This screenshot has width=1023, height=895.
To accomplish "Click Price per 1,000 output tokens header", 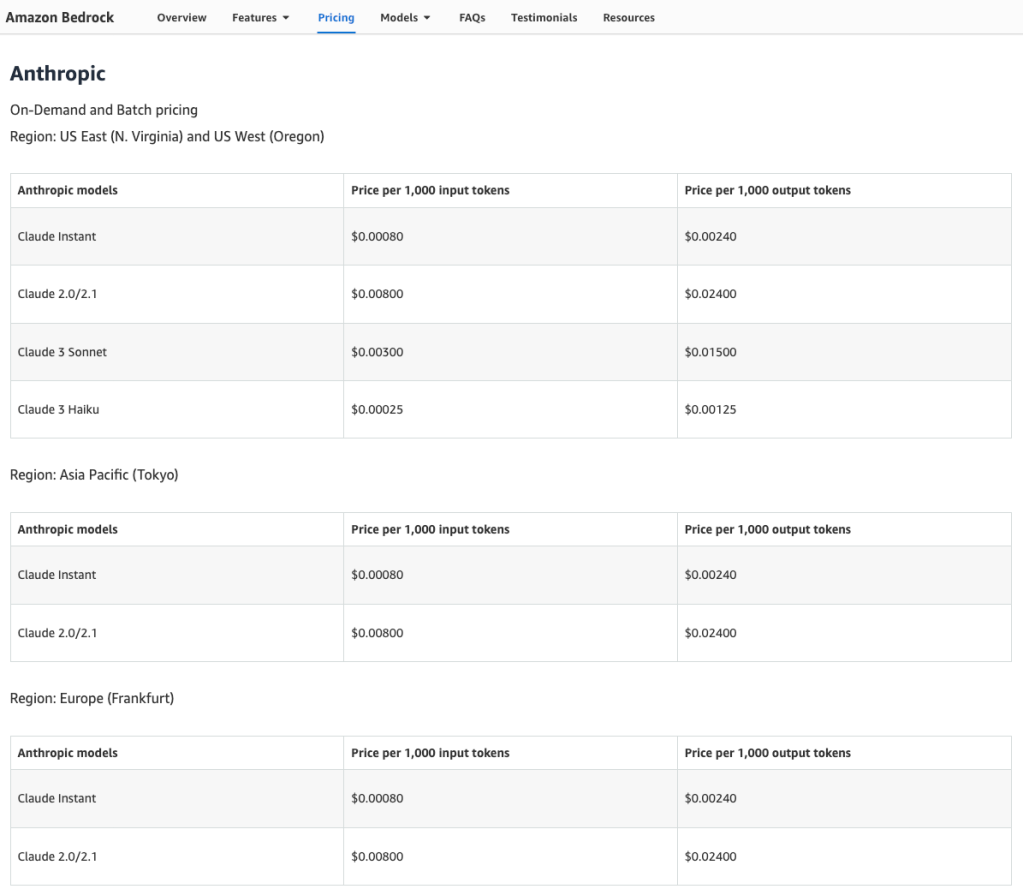I will pyautogui.click(x=767, y=190).
